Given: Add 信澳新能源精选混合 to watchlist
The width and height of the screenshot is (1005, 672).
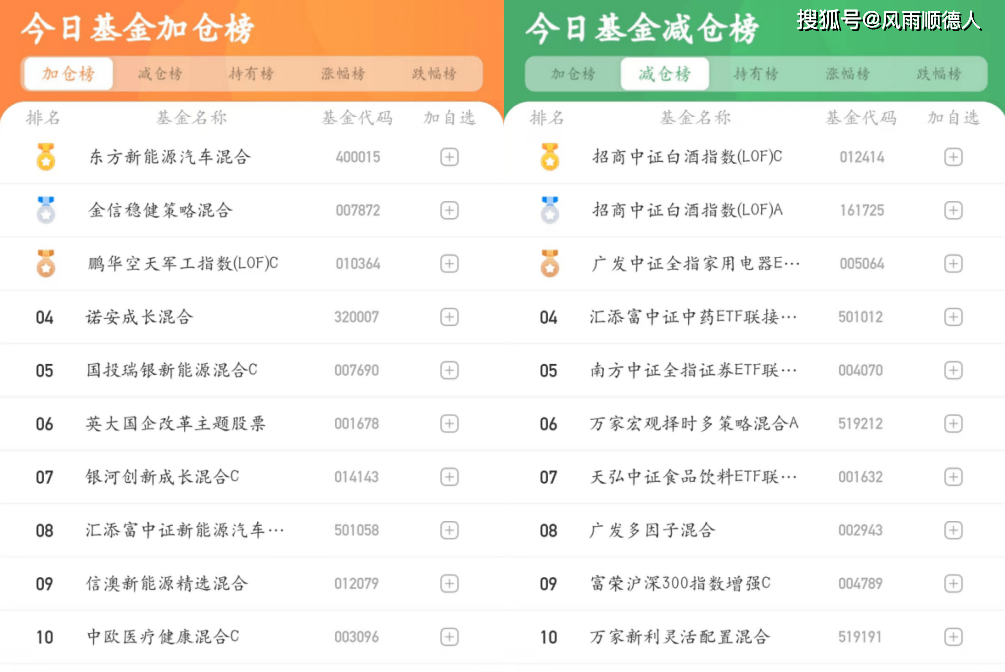Looking at the screenshot, I should pos(449,584).
